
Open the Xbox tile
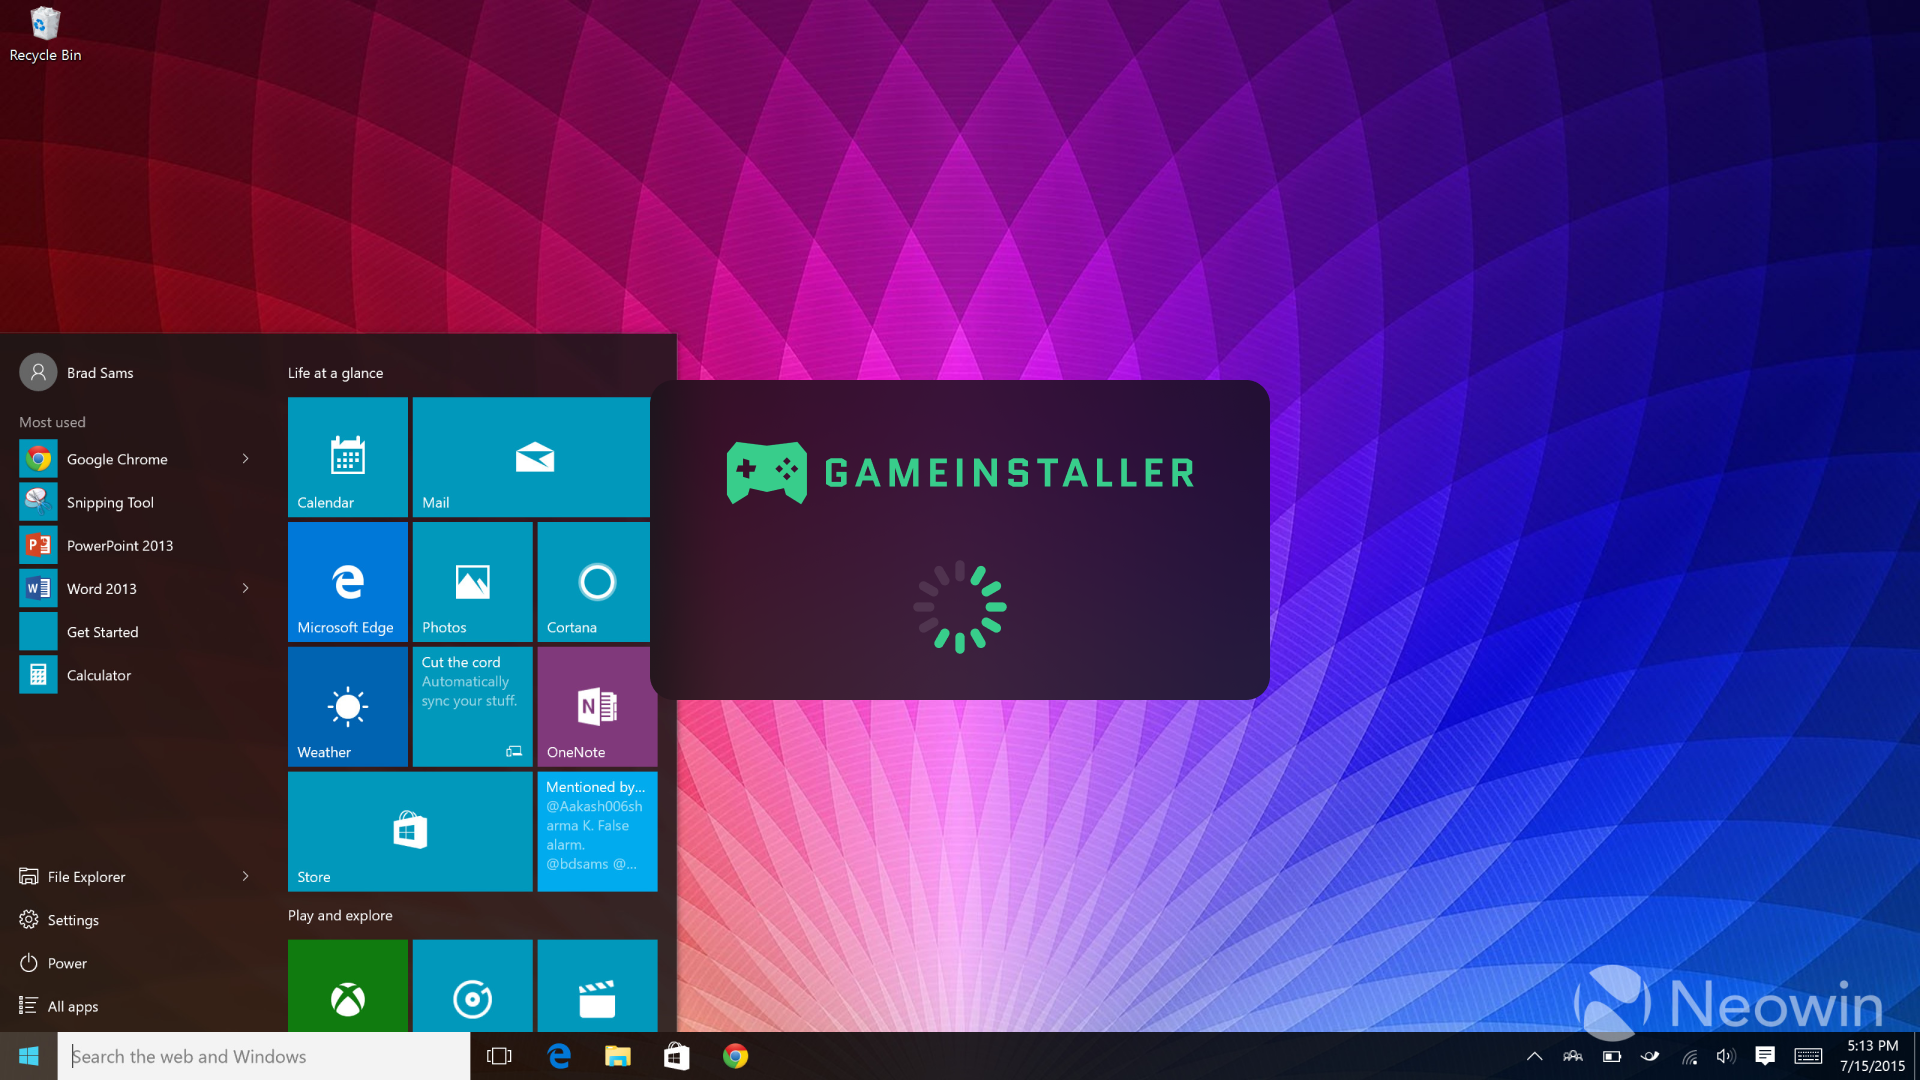click(x=348, y=986)
